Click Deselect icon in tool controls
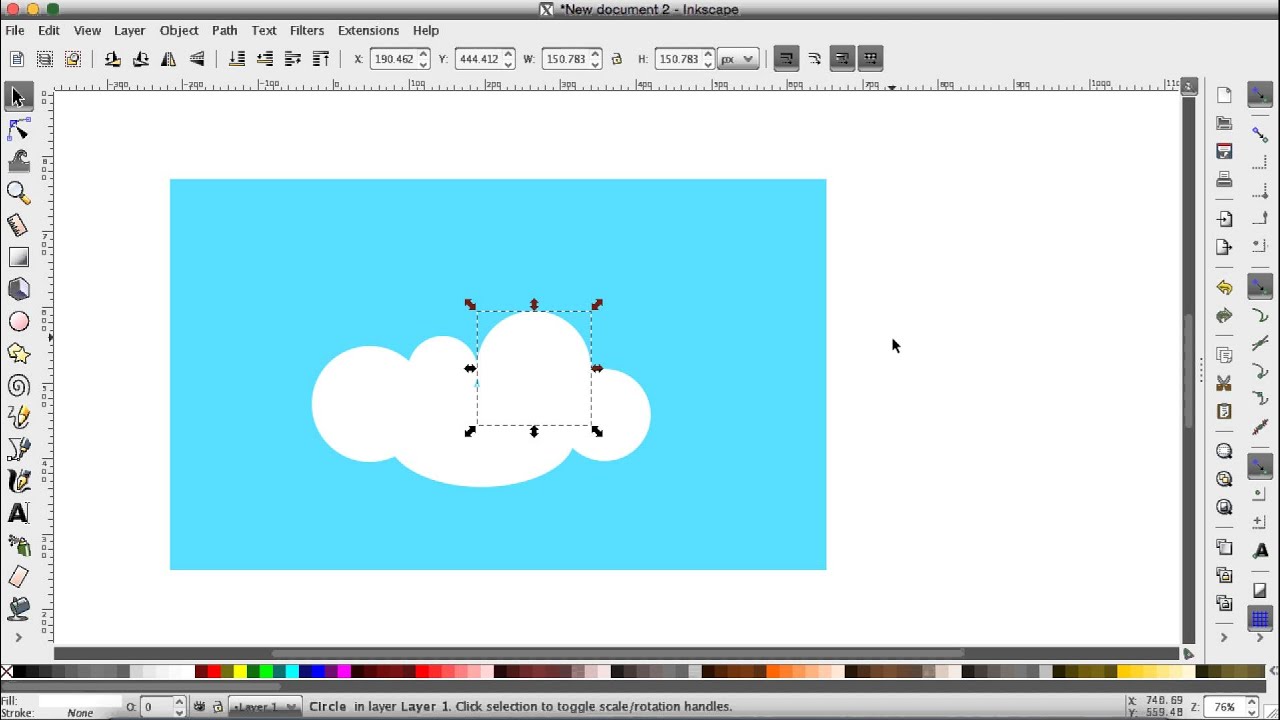Screen dimensions: 1280x720 [73, 59]
